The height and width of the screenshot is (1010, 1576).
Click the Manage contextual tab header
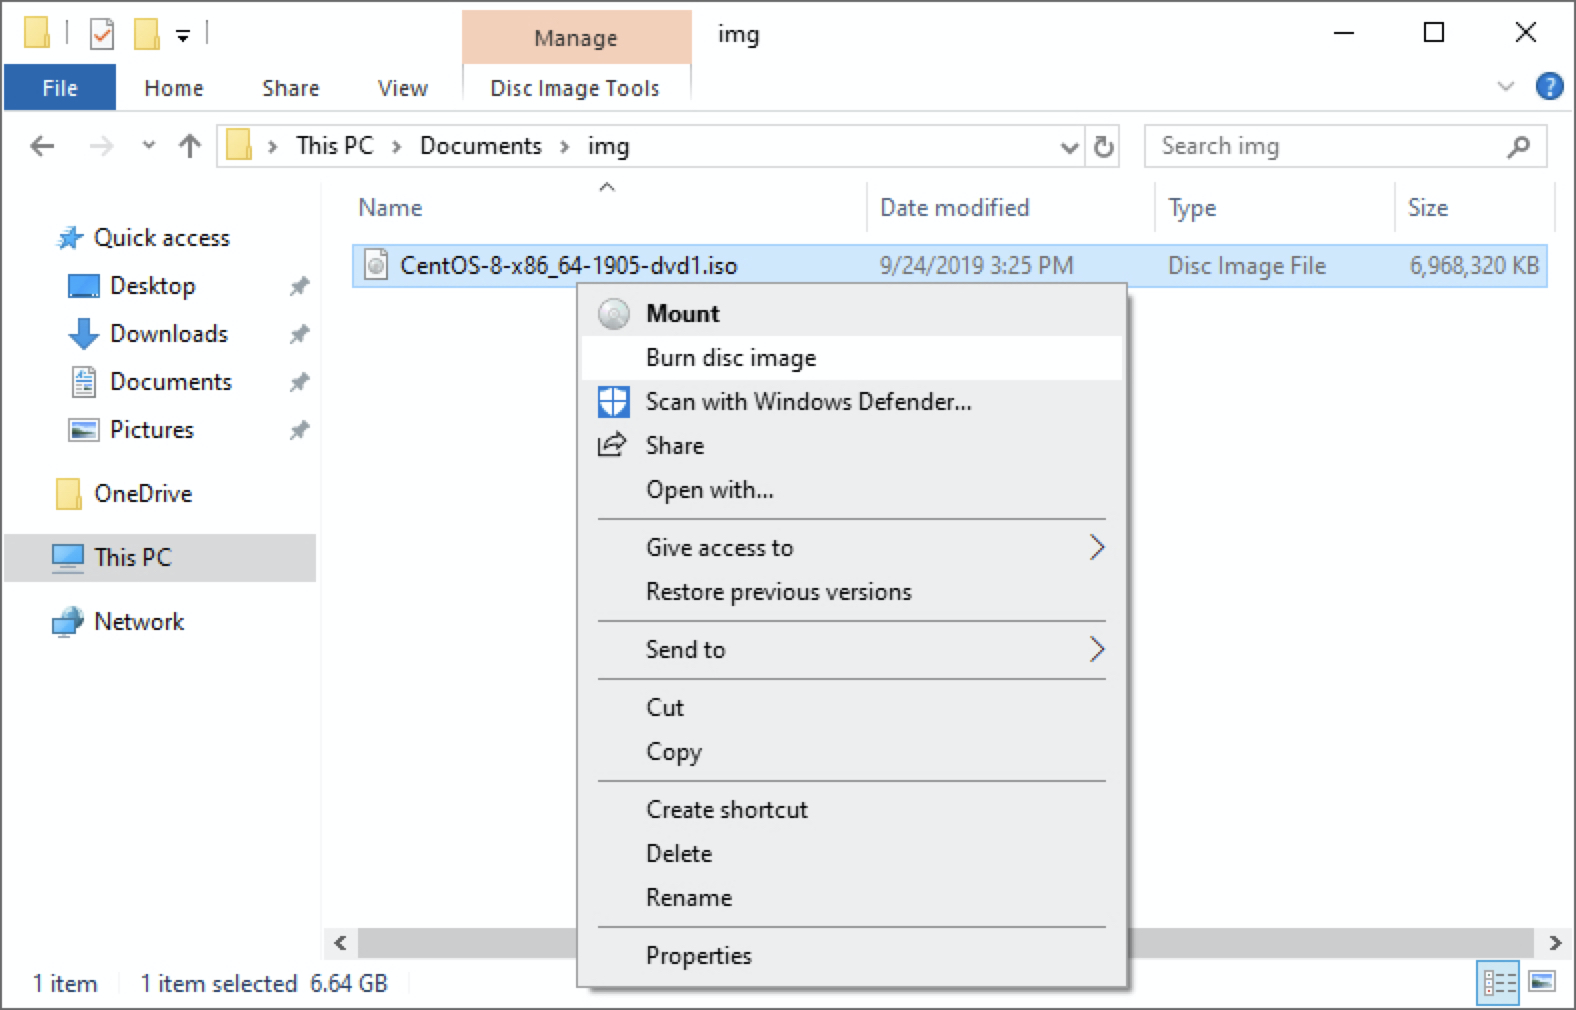(576, 38)
